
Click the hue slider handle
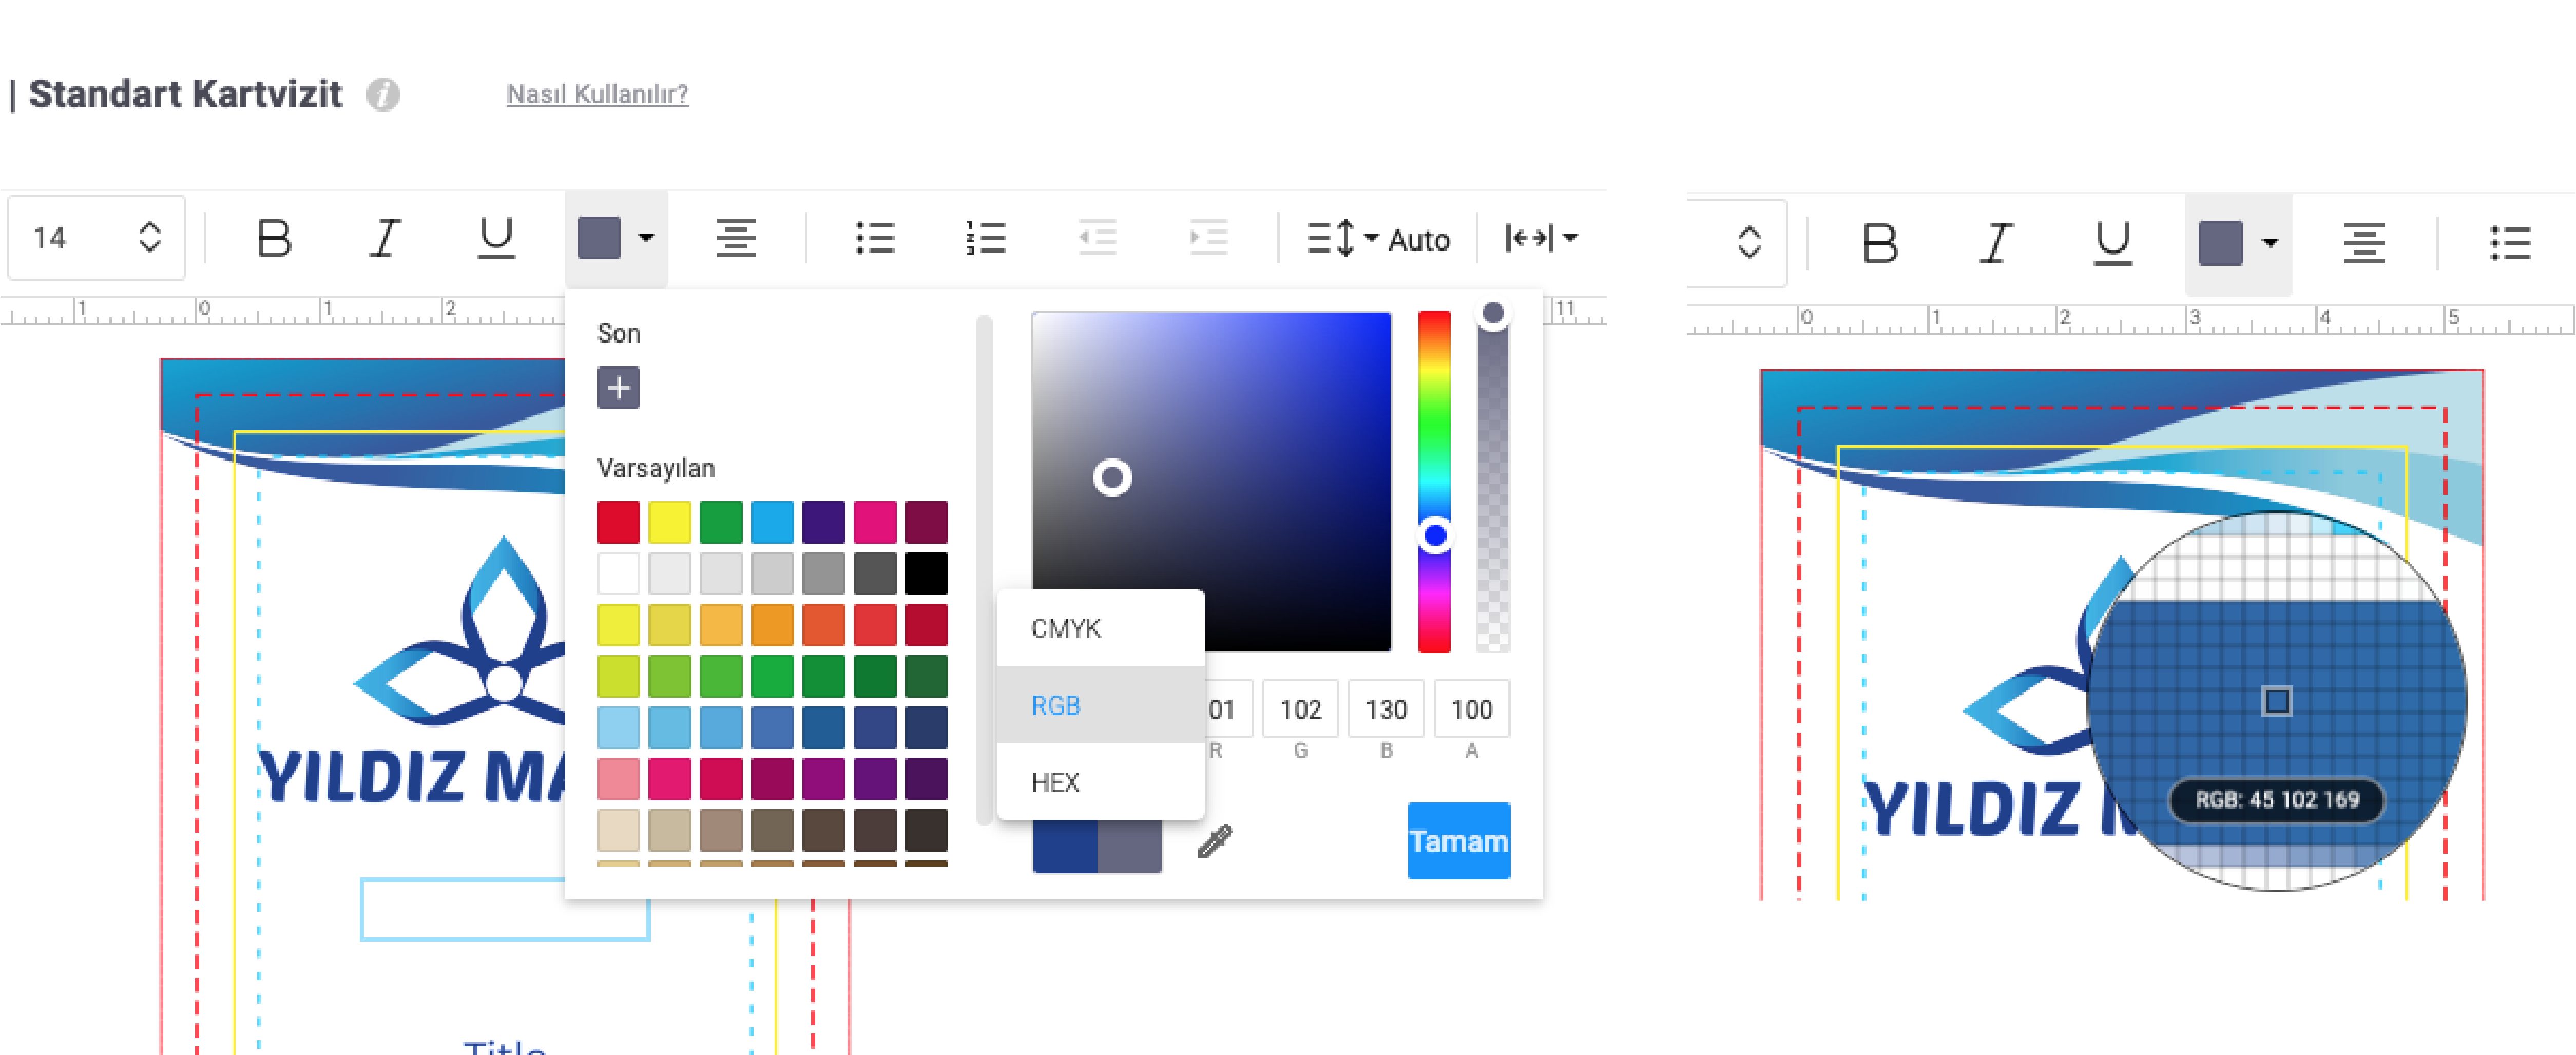tap(1435, 535)
